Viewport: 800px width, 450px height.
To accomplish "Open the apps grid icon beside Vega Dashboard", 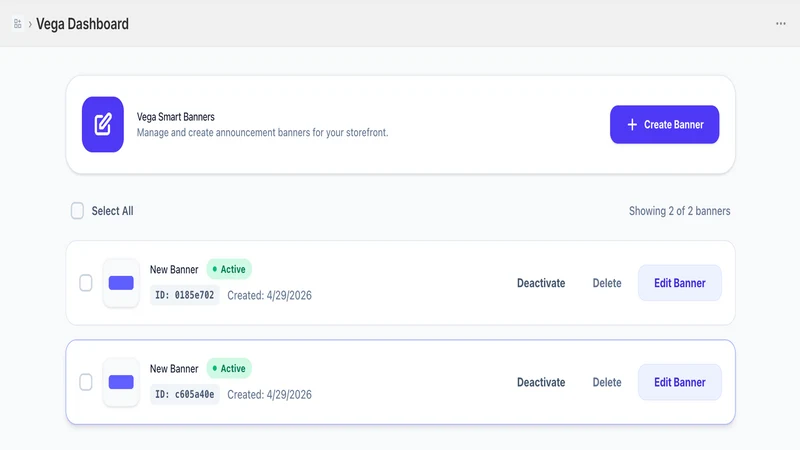I will 18,24.
